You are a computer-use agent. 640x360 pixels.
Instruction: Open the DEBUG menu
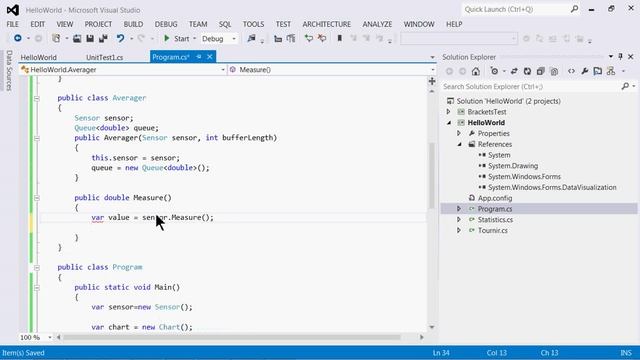166,24
